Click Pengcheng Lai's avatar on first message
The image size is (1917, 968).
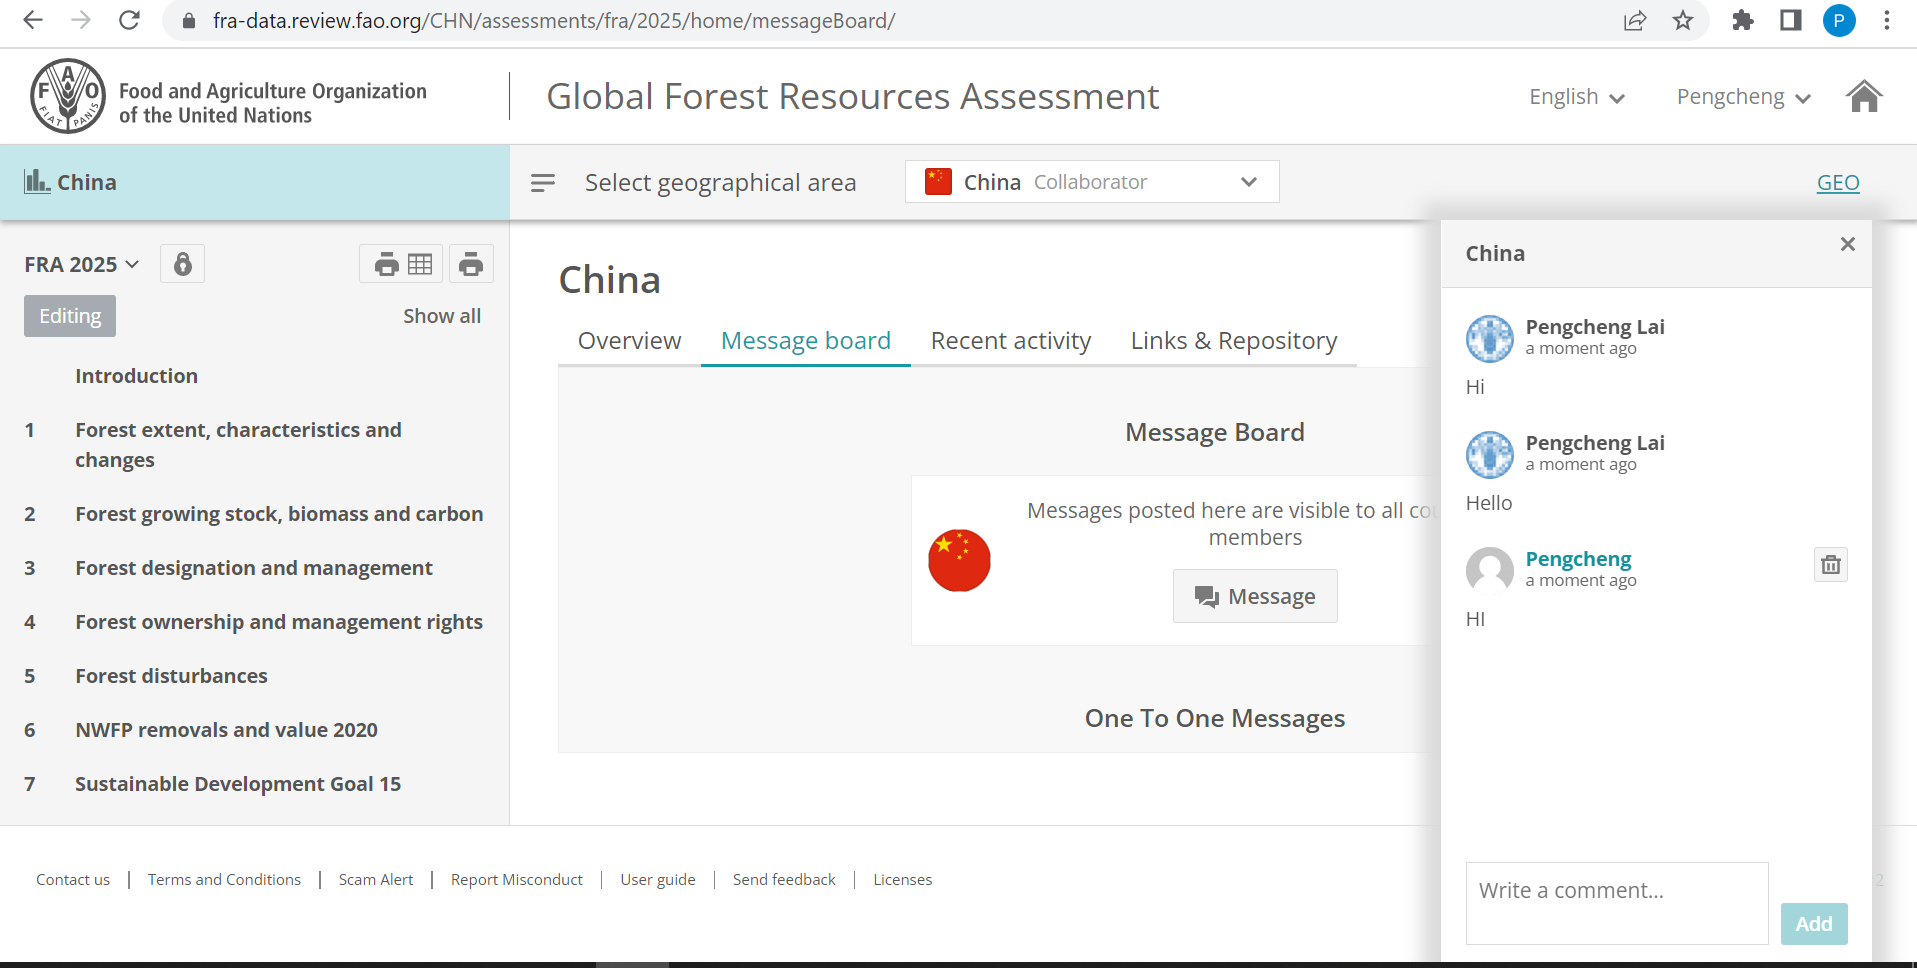click(x=1489, y=338)
